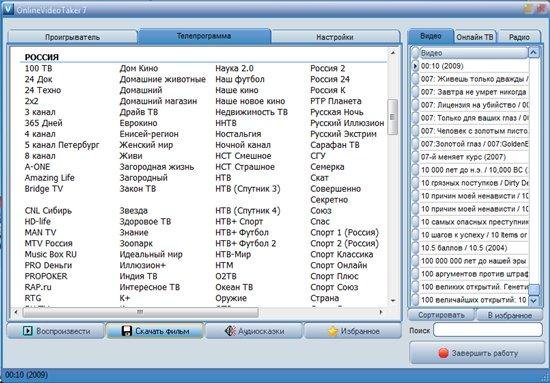Click the Поиск search input field

pyautogui.click(x=488, y=330)
